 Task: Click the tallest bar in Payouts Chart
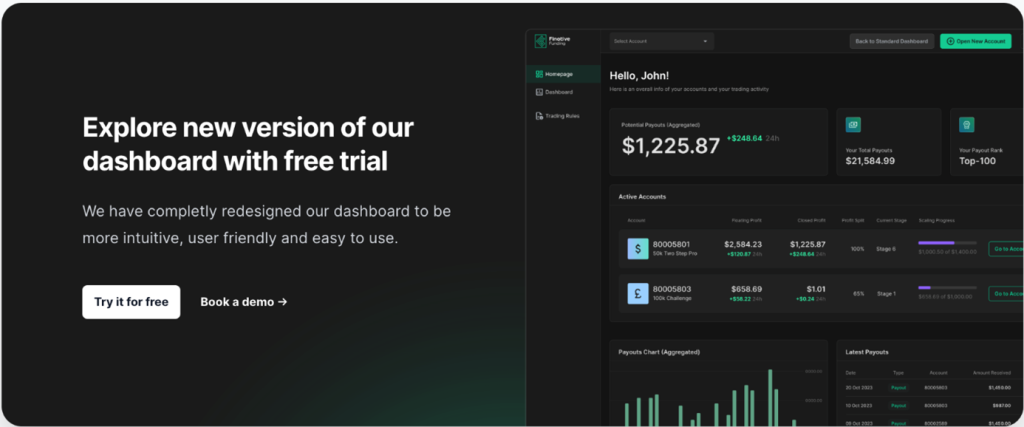[770, 398]
